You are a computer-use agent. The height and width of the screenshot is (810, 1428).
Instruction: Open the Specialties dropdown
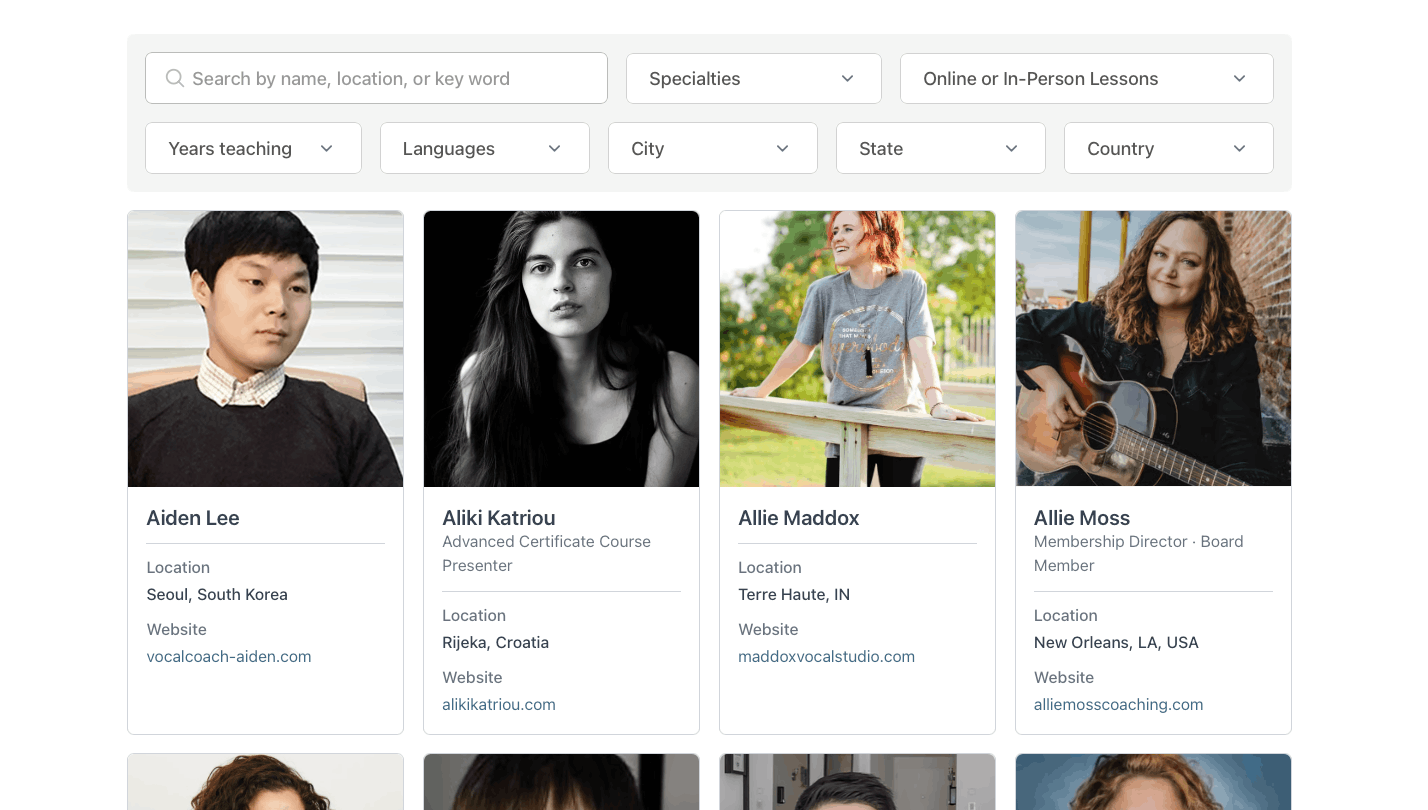(x=754, y=78)
